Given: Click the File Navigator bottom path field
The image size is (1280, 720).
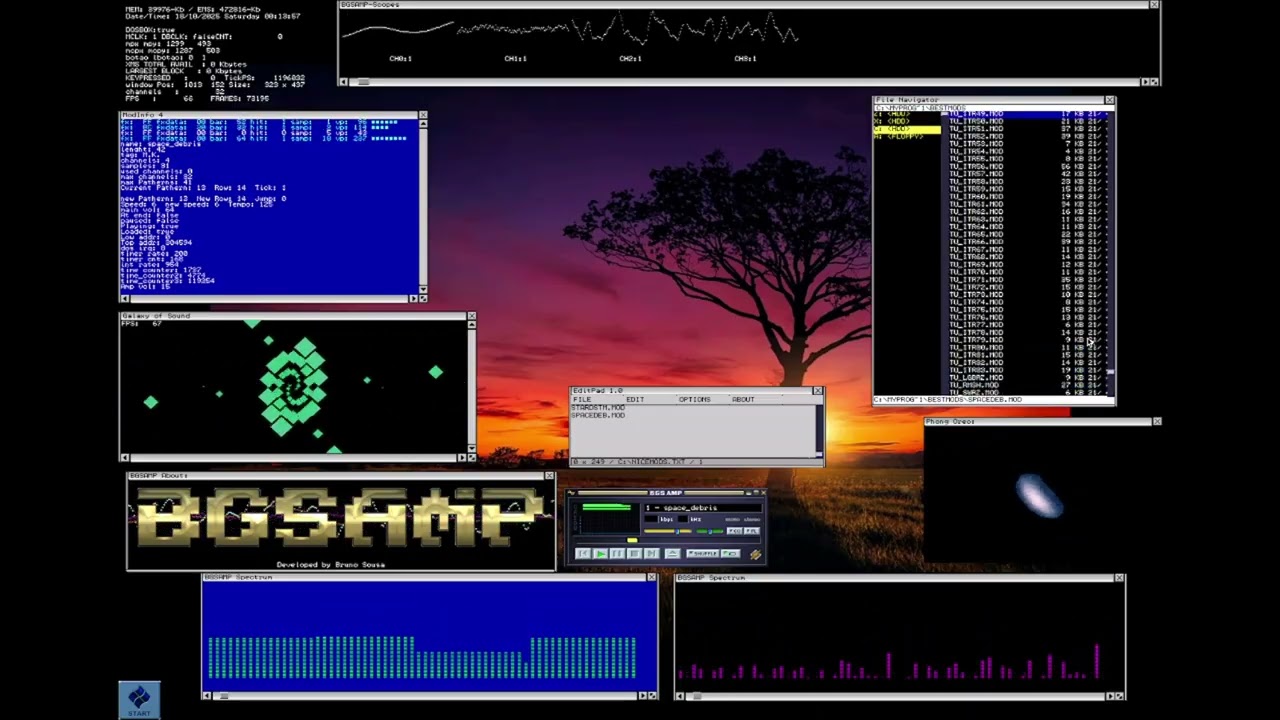Looking at the screenshot, I should coord(993,400).
